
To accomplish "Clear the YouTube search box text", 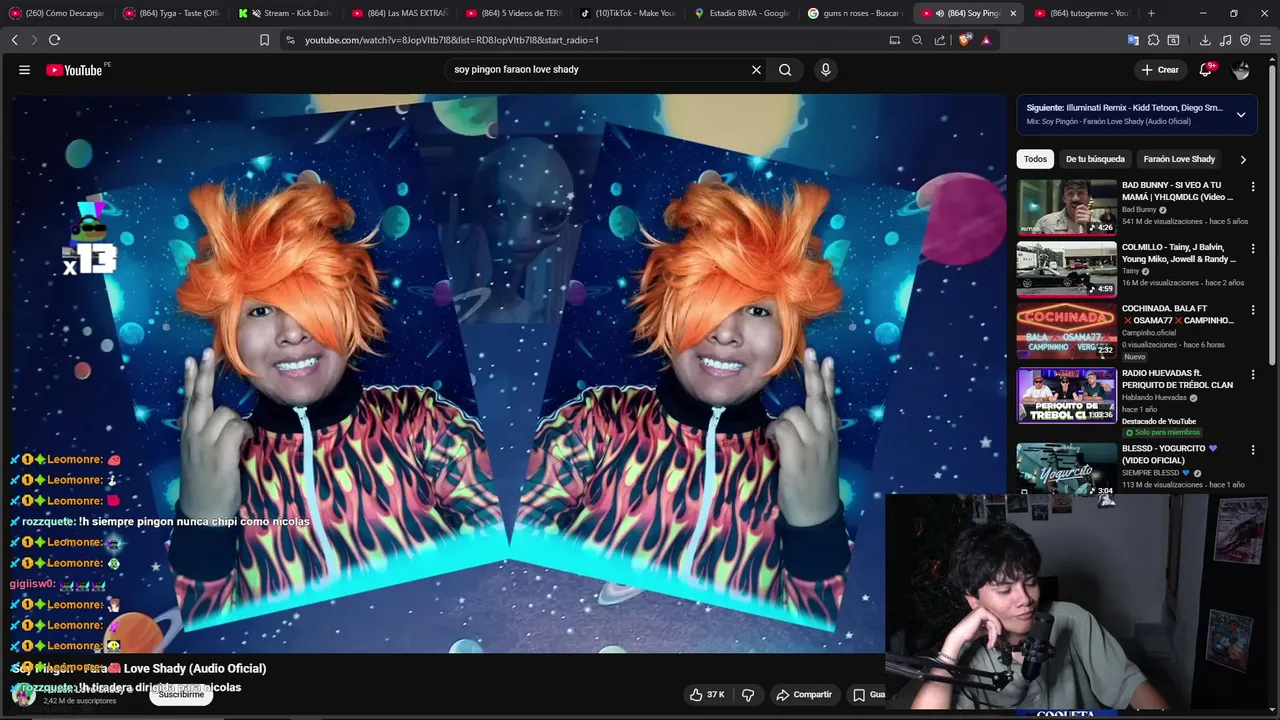I will (756, 70).
